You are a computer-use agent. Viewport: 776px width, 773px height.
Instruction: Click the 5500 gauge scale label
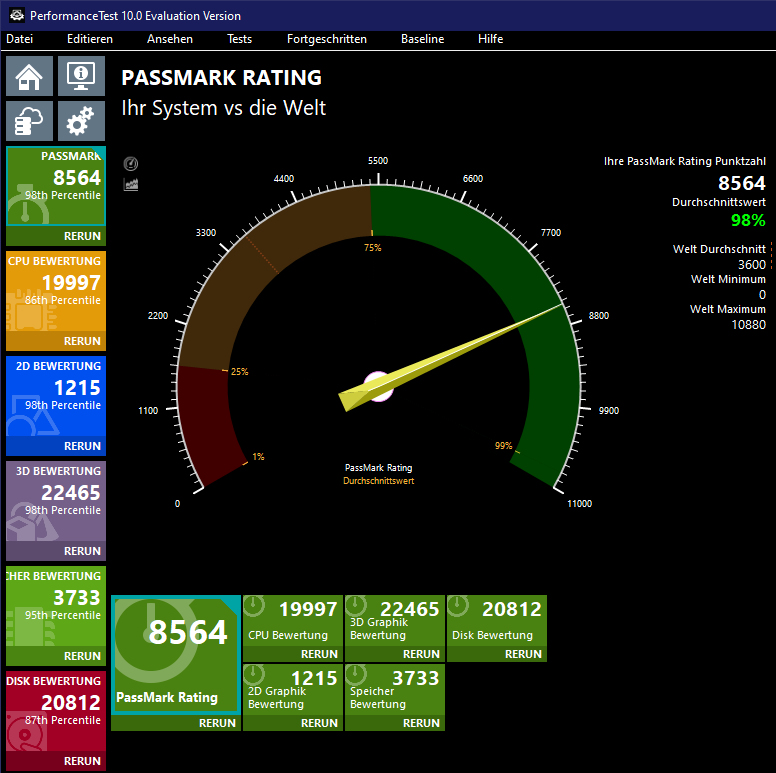point(378,161)
